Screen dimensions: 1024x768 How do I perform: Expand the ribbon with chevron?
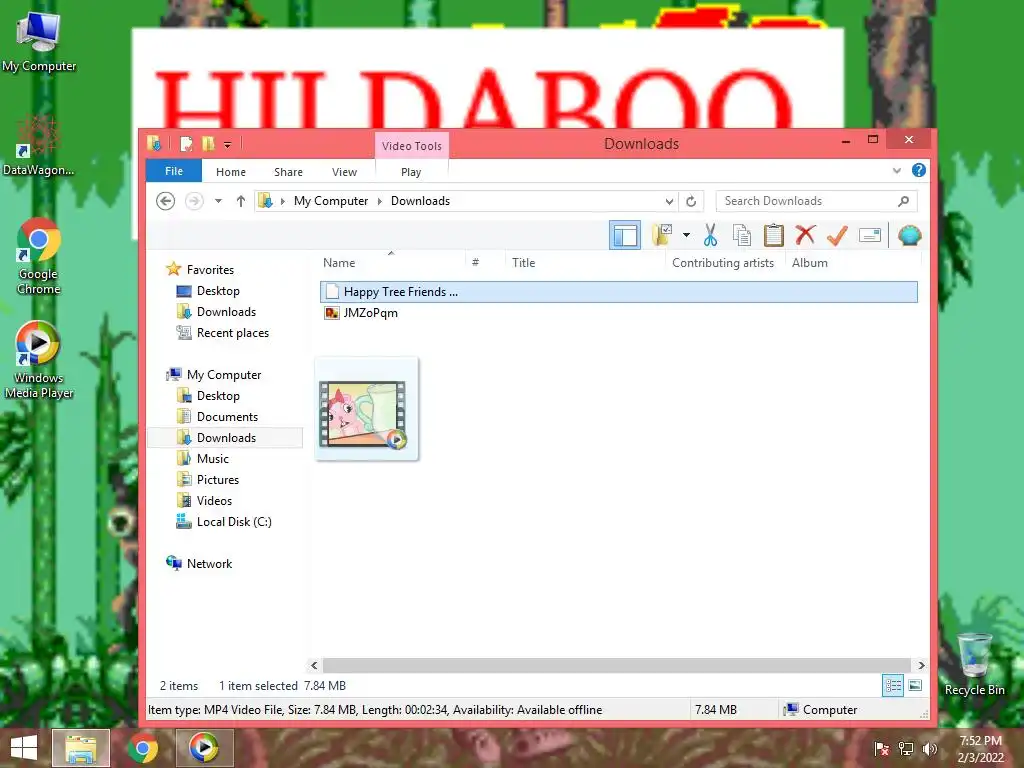coord(897,170)
